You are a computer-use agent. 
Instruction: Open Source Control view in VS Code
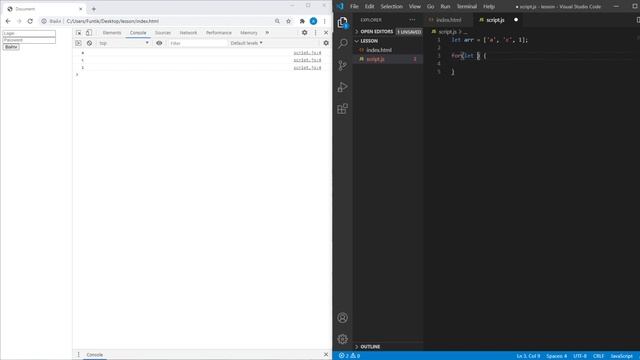343,65
